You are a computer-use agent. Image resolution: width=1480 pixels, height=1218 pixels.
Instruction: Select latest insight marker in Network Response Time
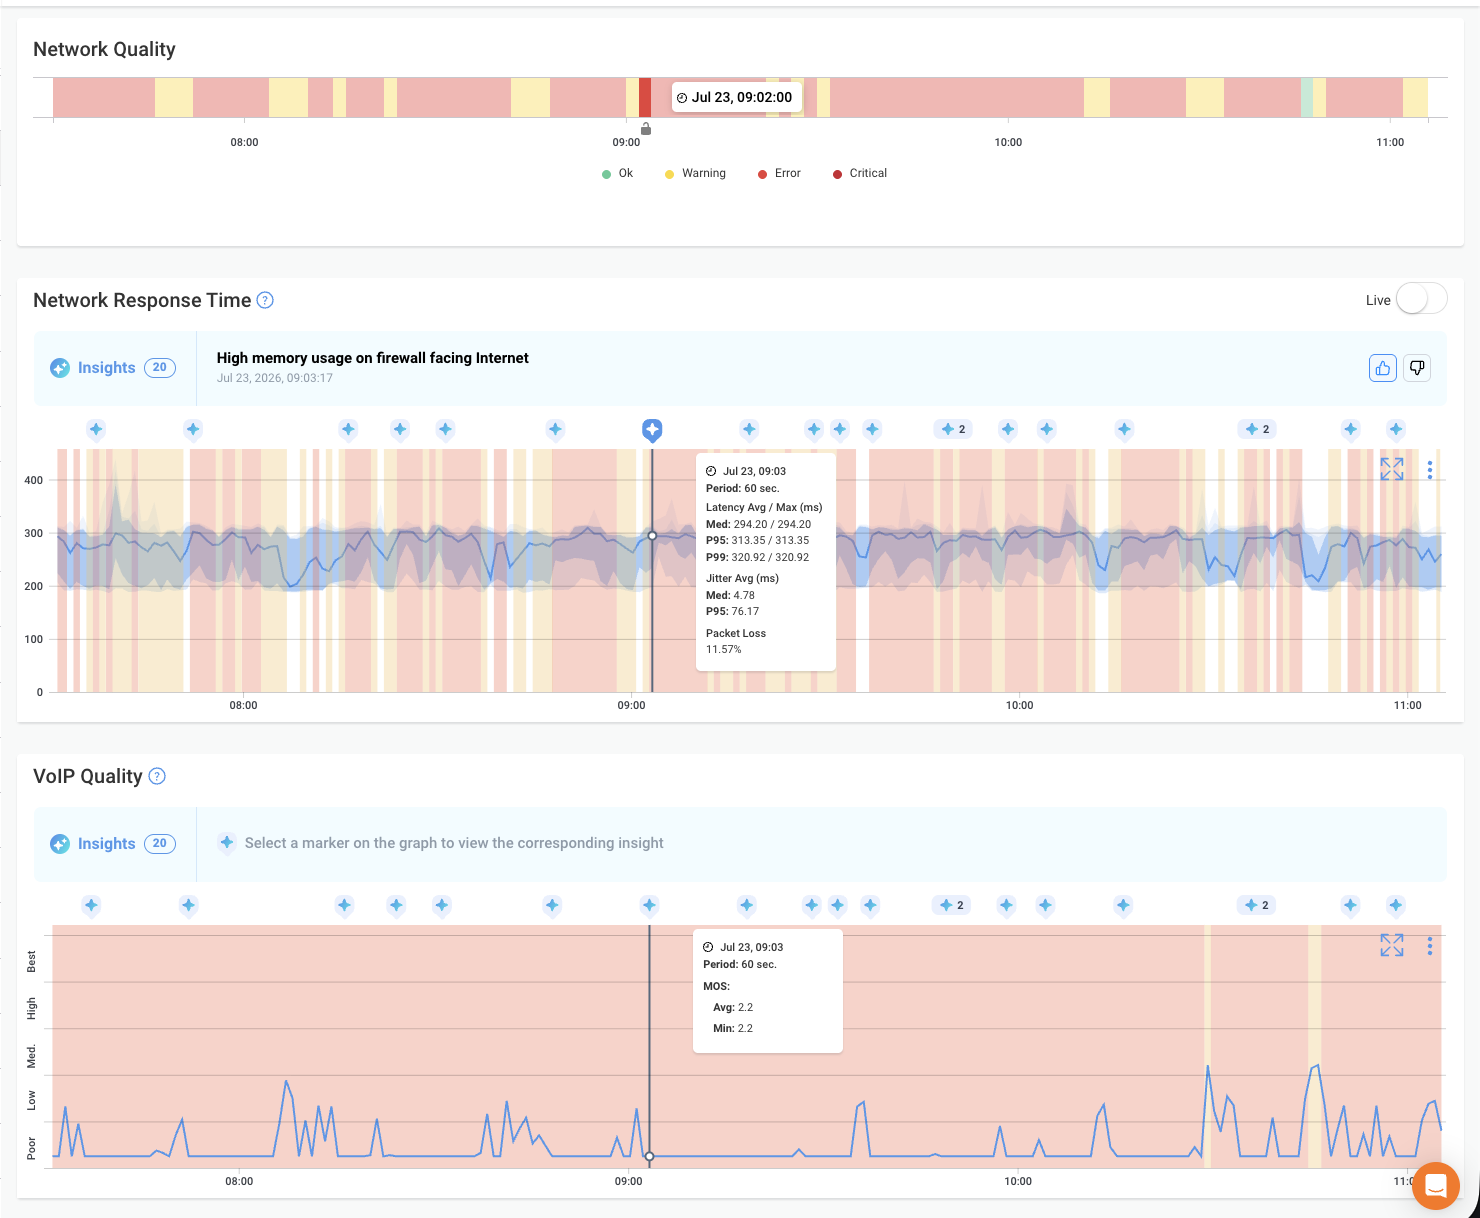pos(1396,430)
